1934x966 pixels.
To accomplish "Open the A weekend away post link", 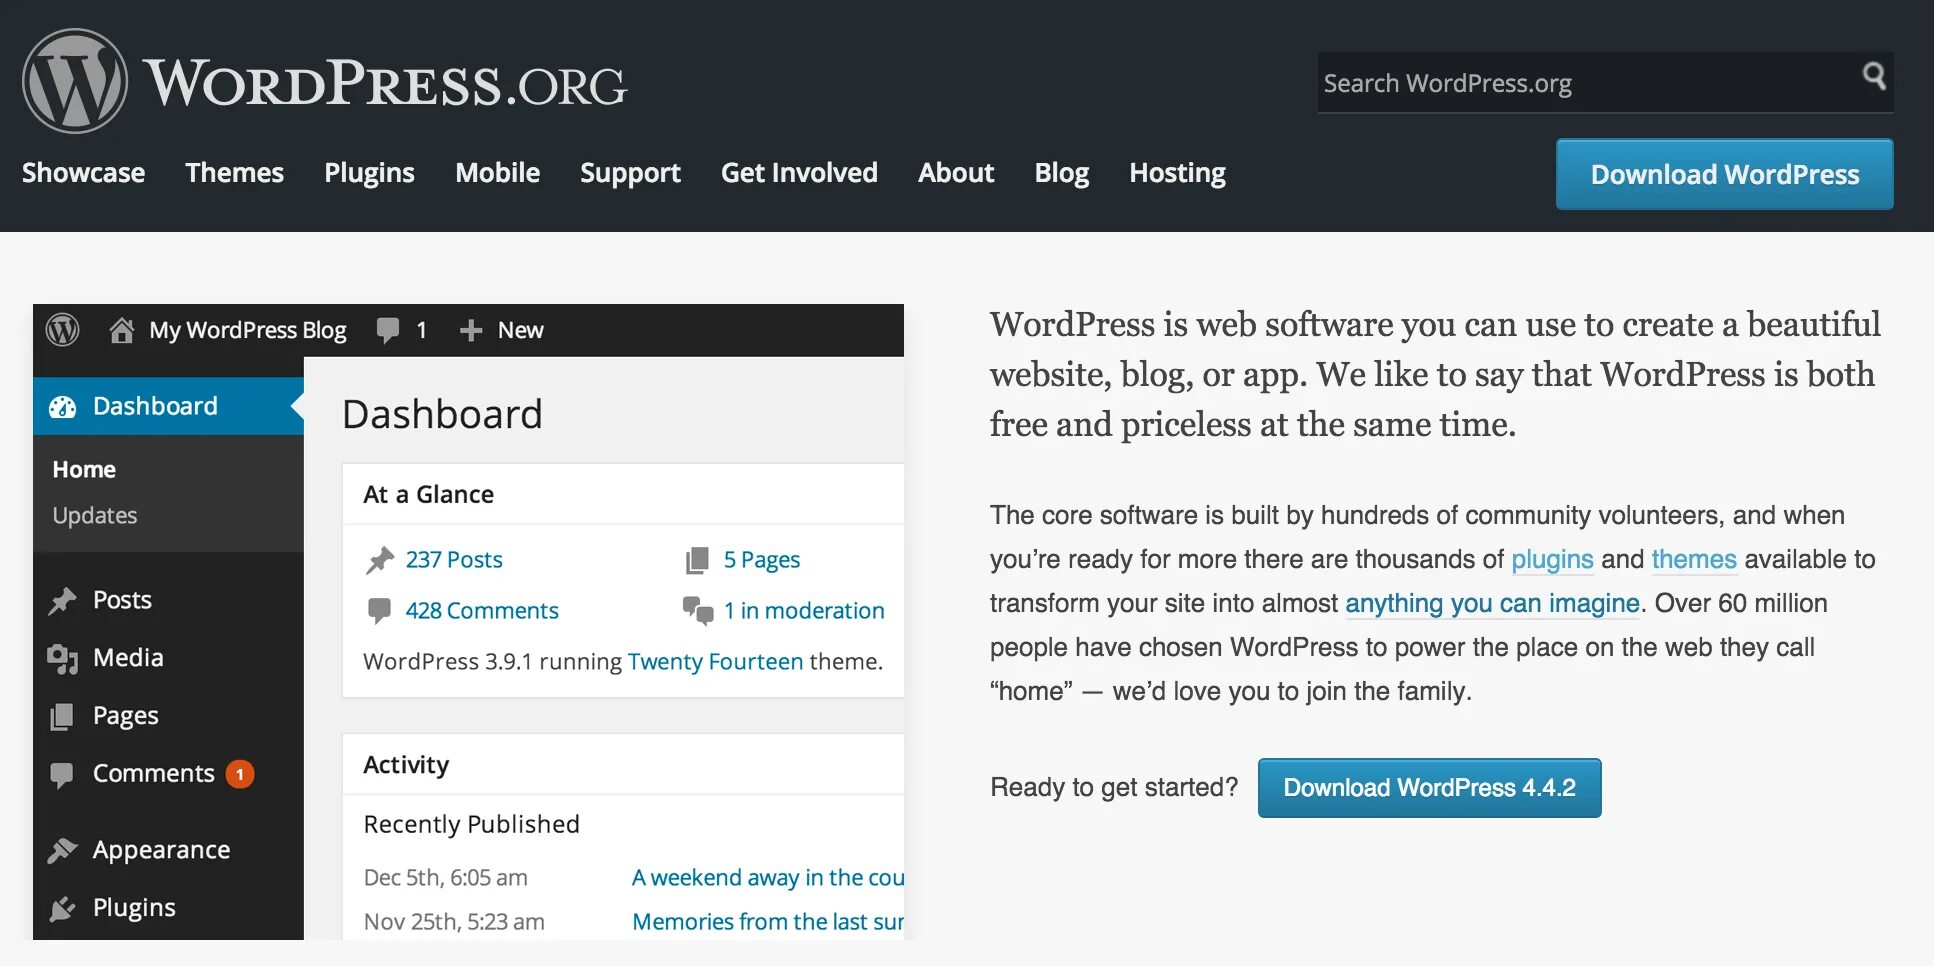I will pyautogui.click(x=768, y=877).
